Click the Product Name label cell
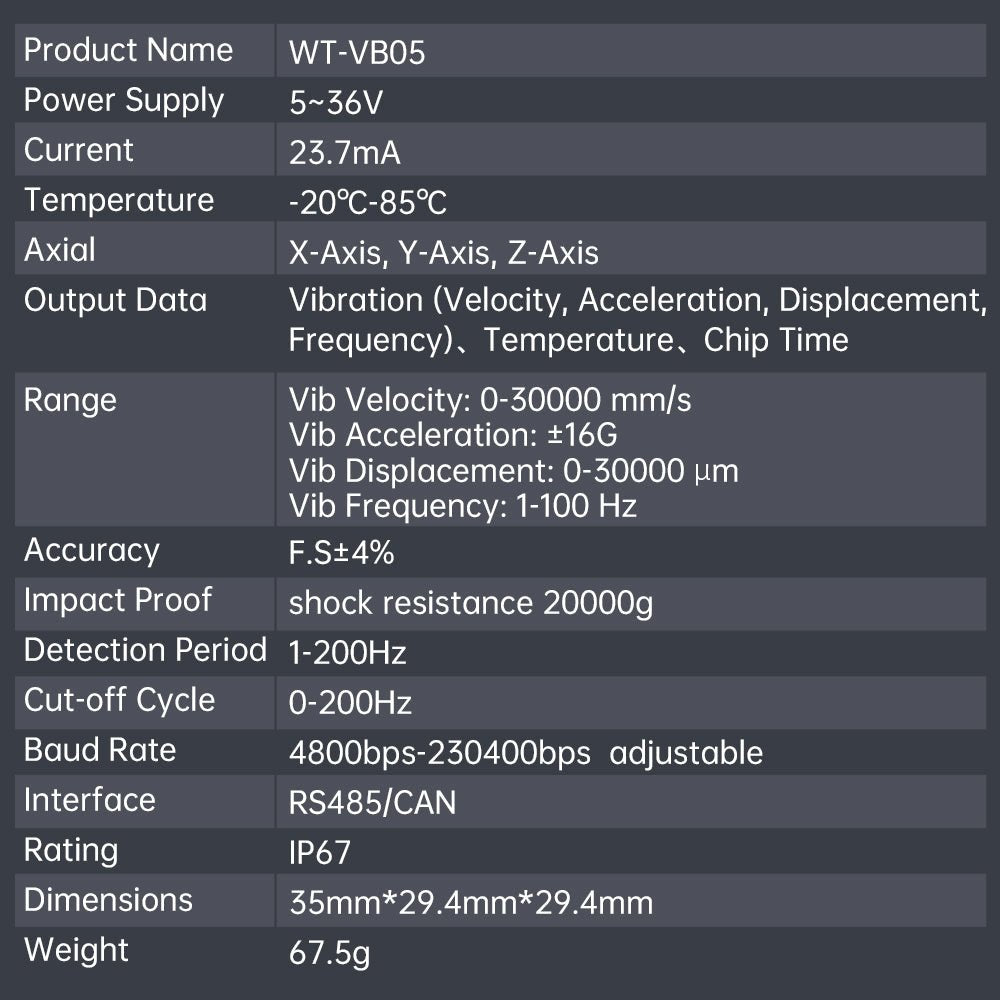 [x=128, y=51]
